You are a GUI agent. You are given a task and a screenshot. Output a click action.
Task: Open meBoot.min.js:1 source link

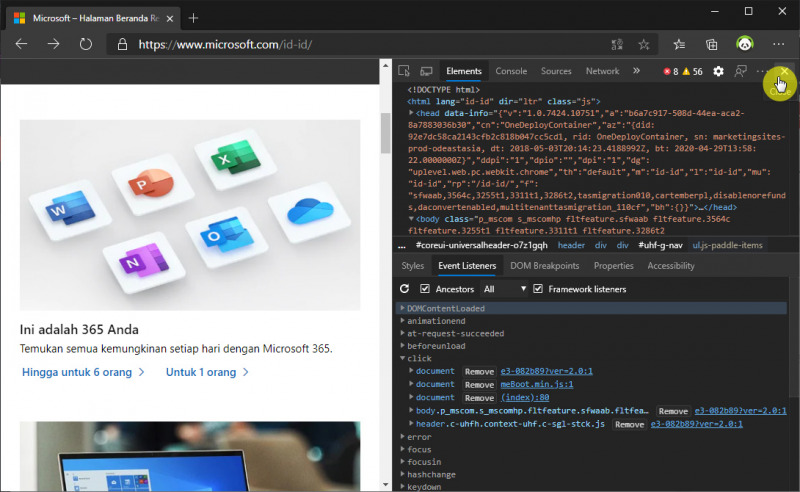pyautogui.click(x=537, y=384)
